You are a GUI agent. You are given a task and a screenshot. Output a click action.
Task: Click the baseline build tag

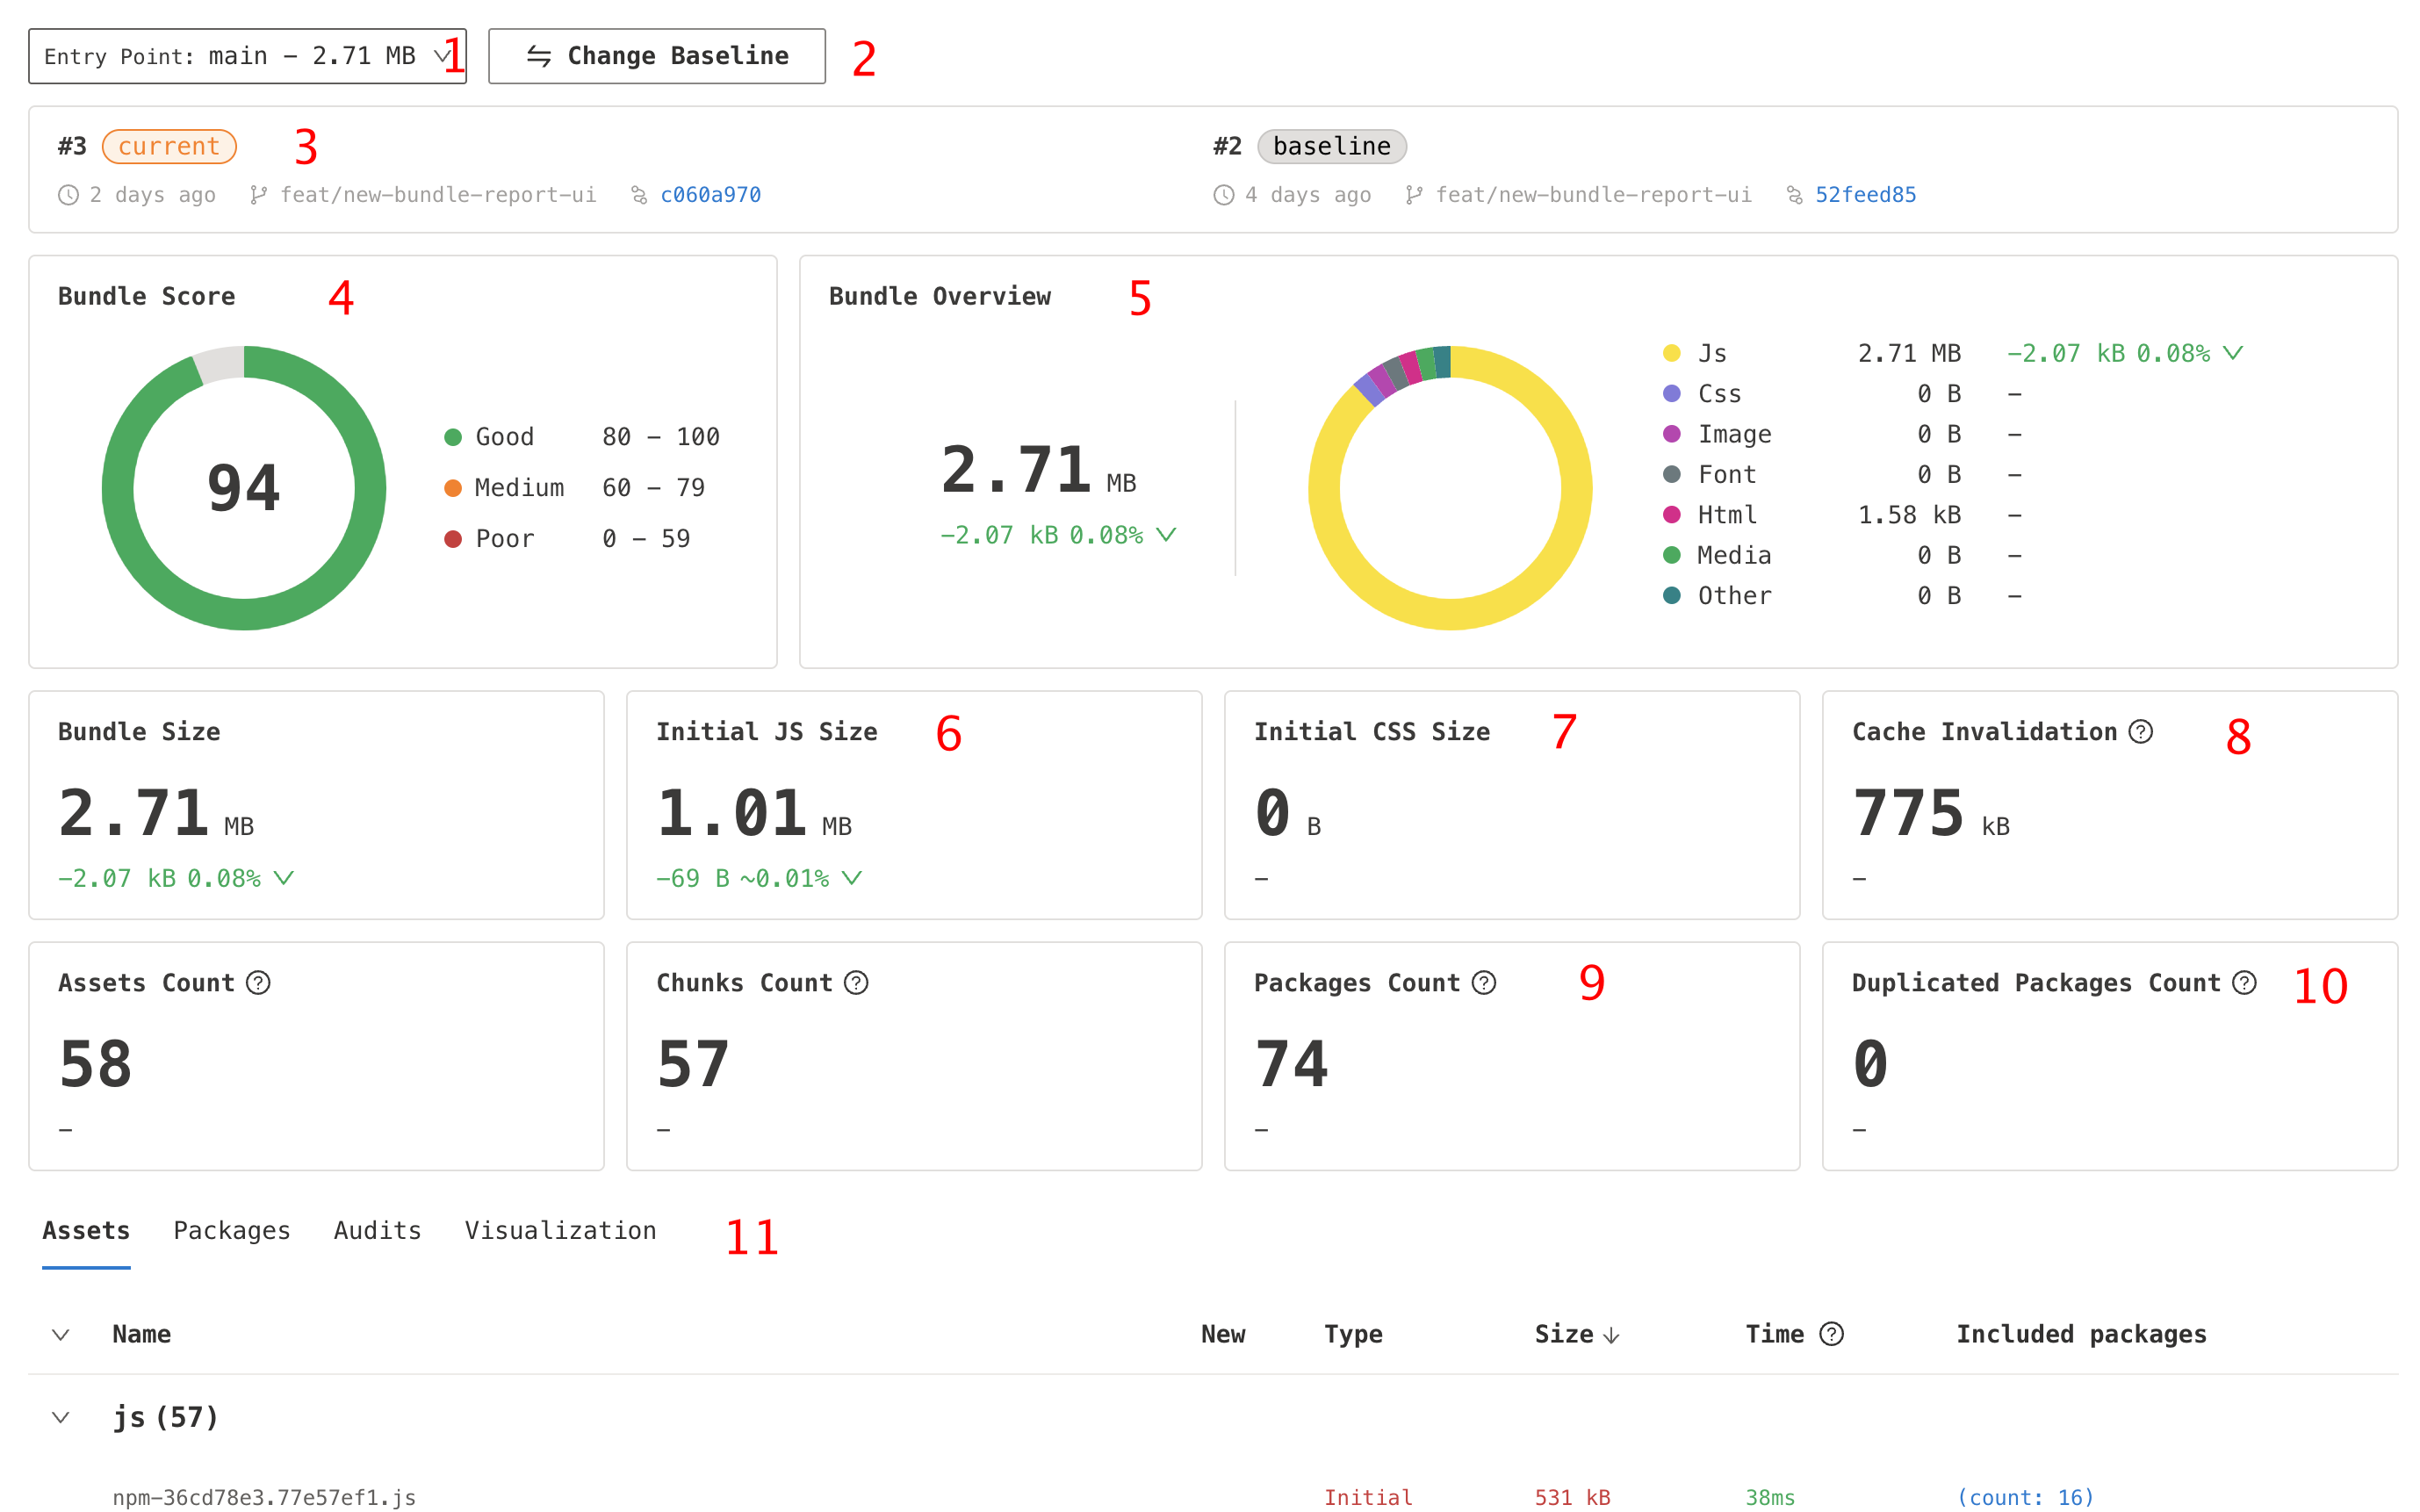coord(1331,146)
